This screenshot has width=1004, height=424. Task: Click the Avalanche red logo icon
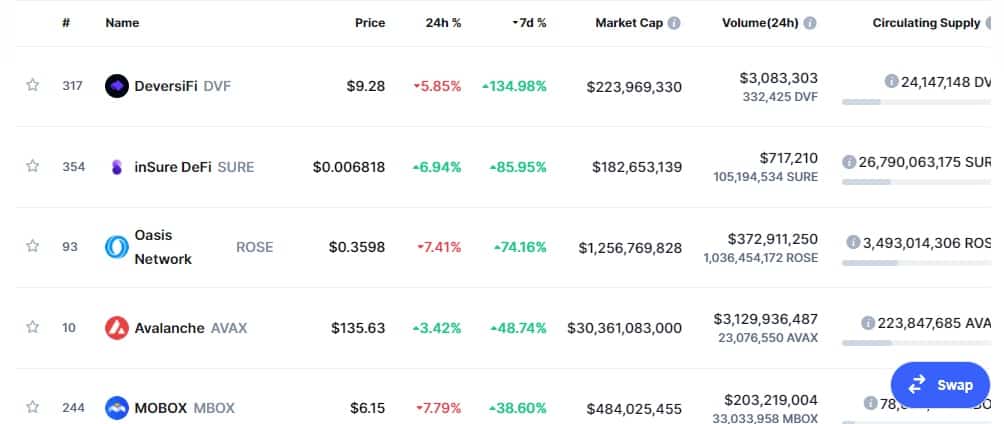click(x=117, y=327)
